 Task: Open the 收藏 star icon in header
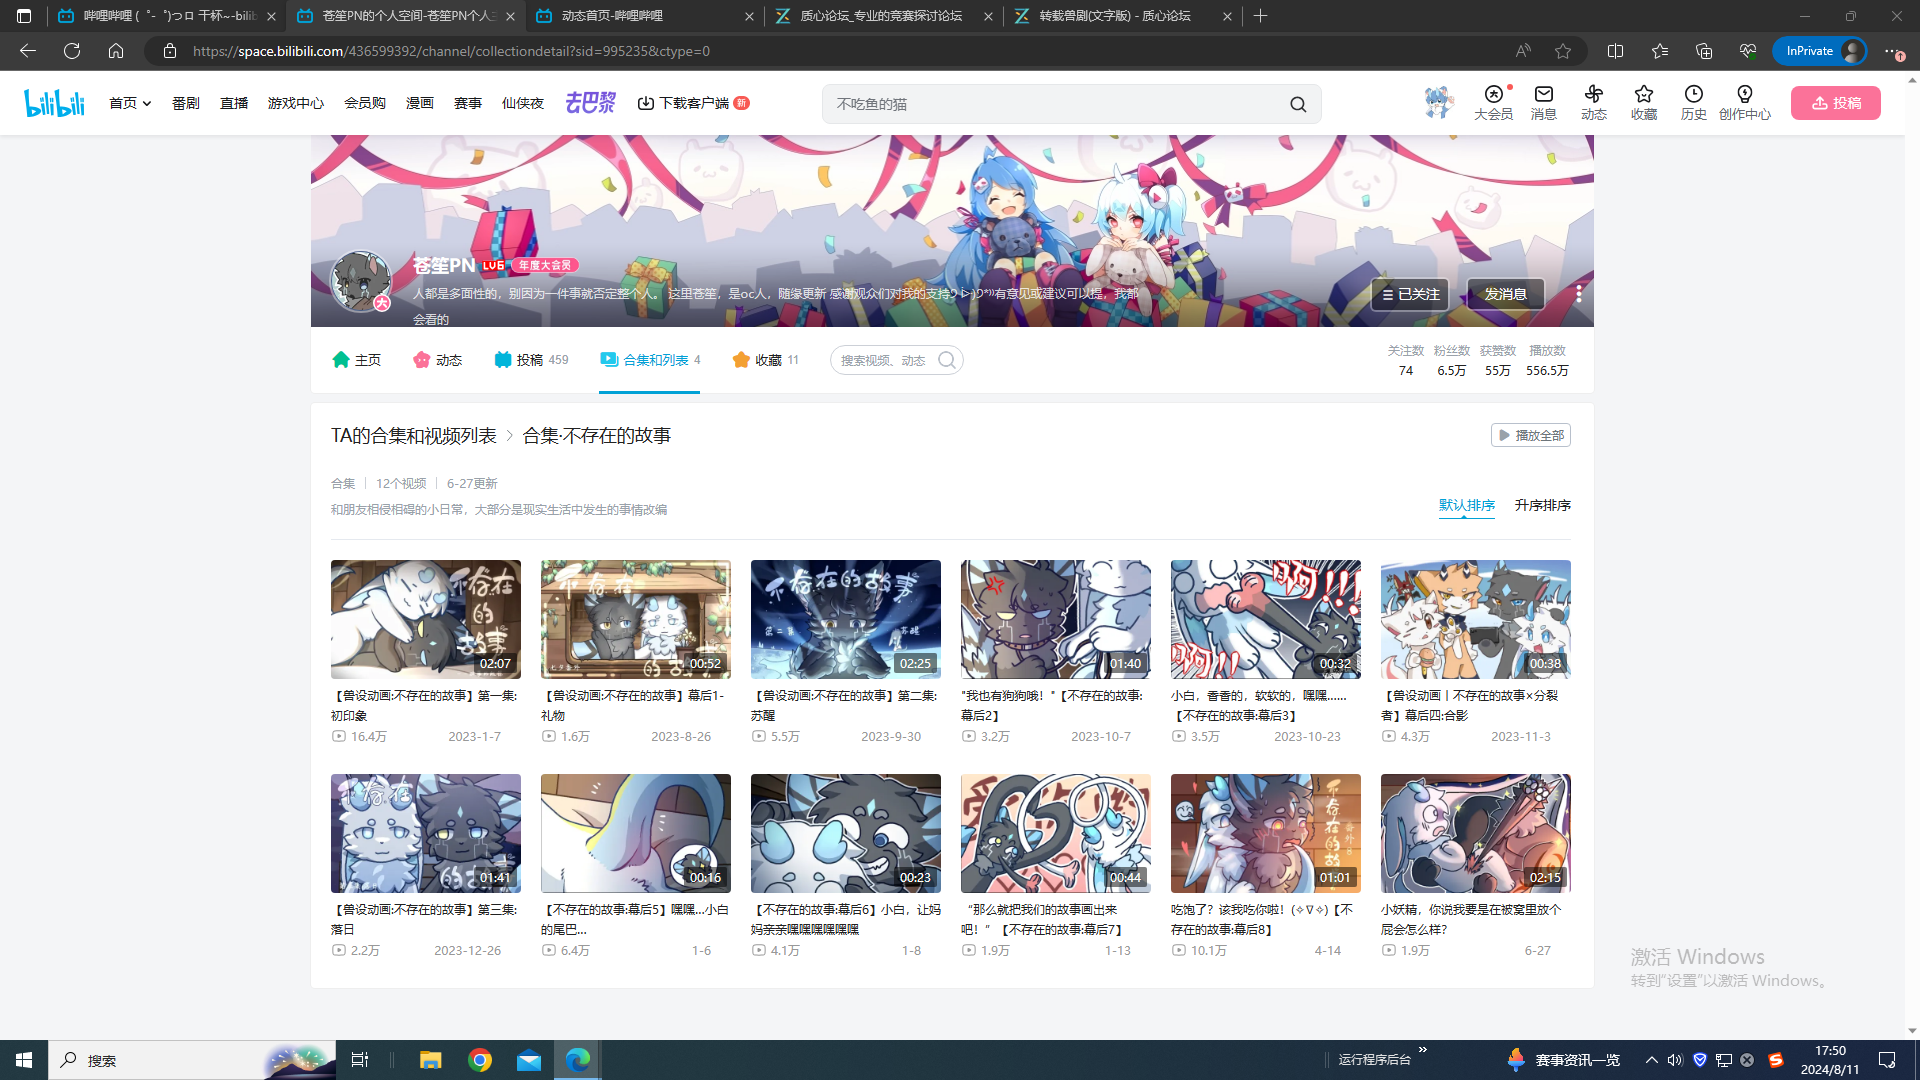pos(1643,103)
